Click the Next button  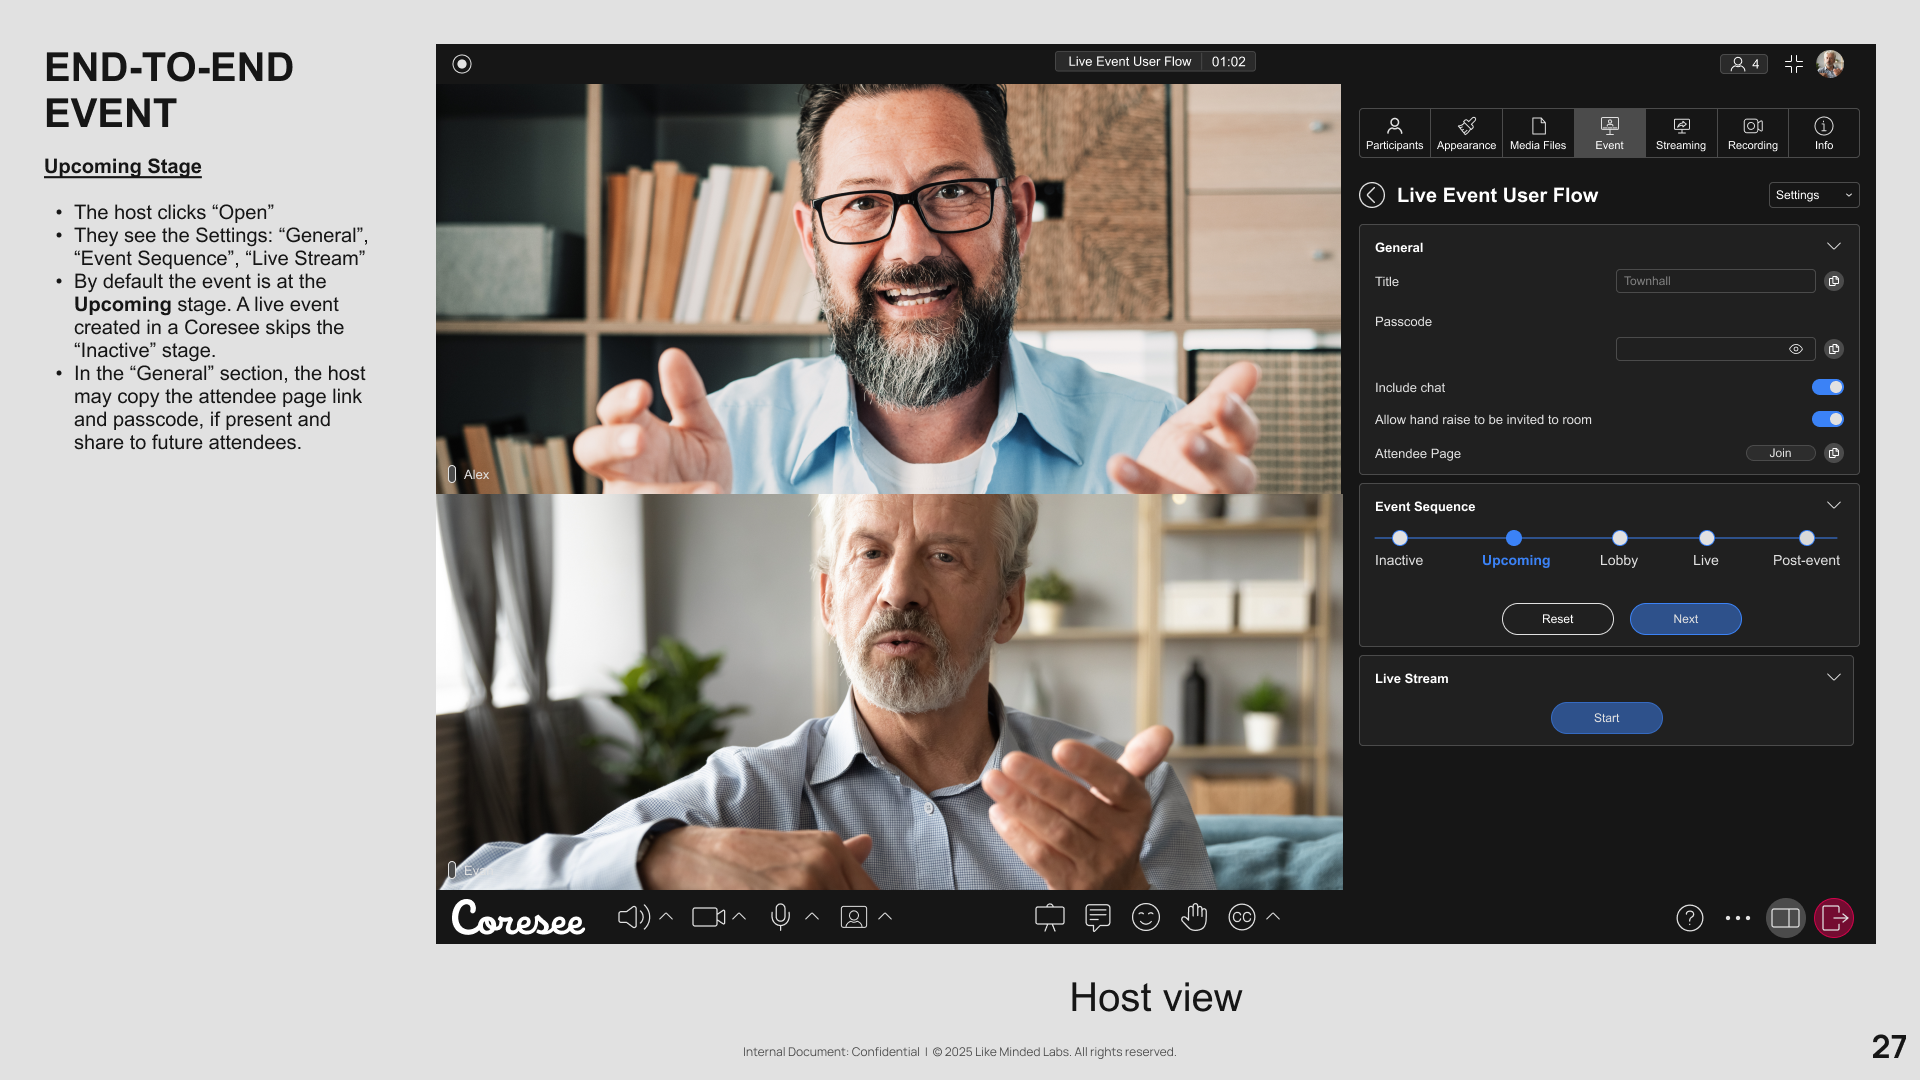[1685, 619]
